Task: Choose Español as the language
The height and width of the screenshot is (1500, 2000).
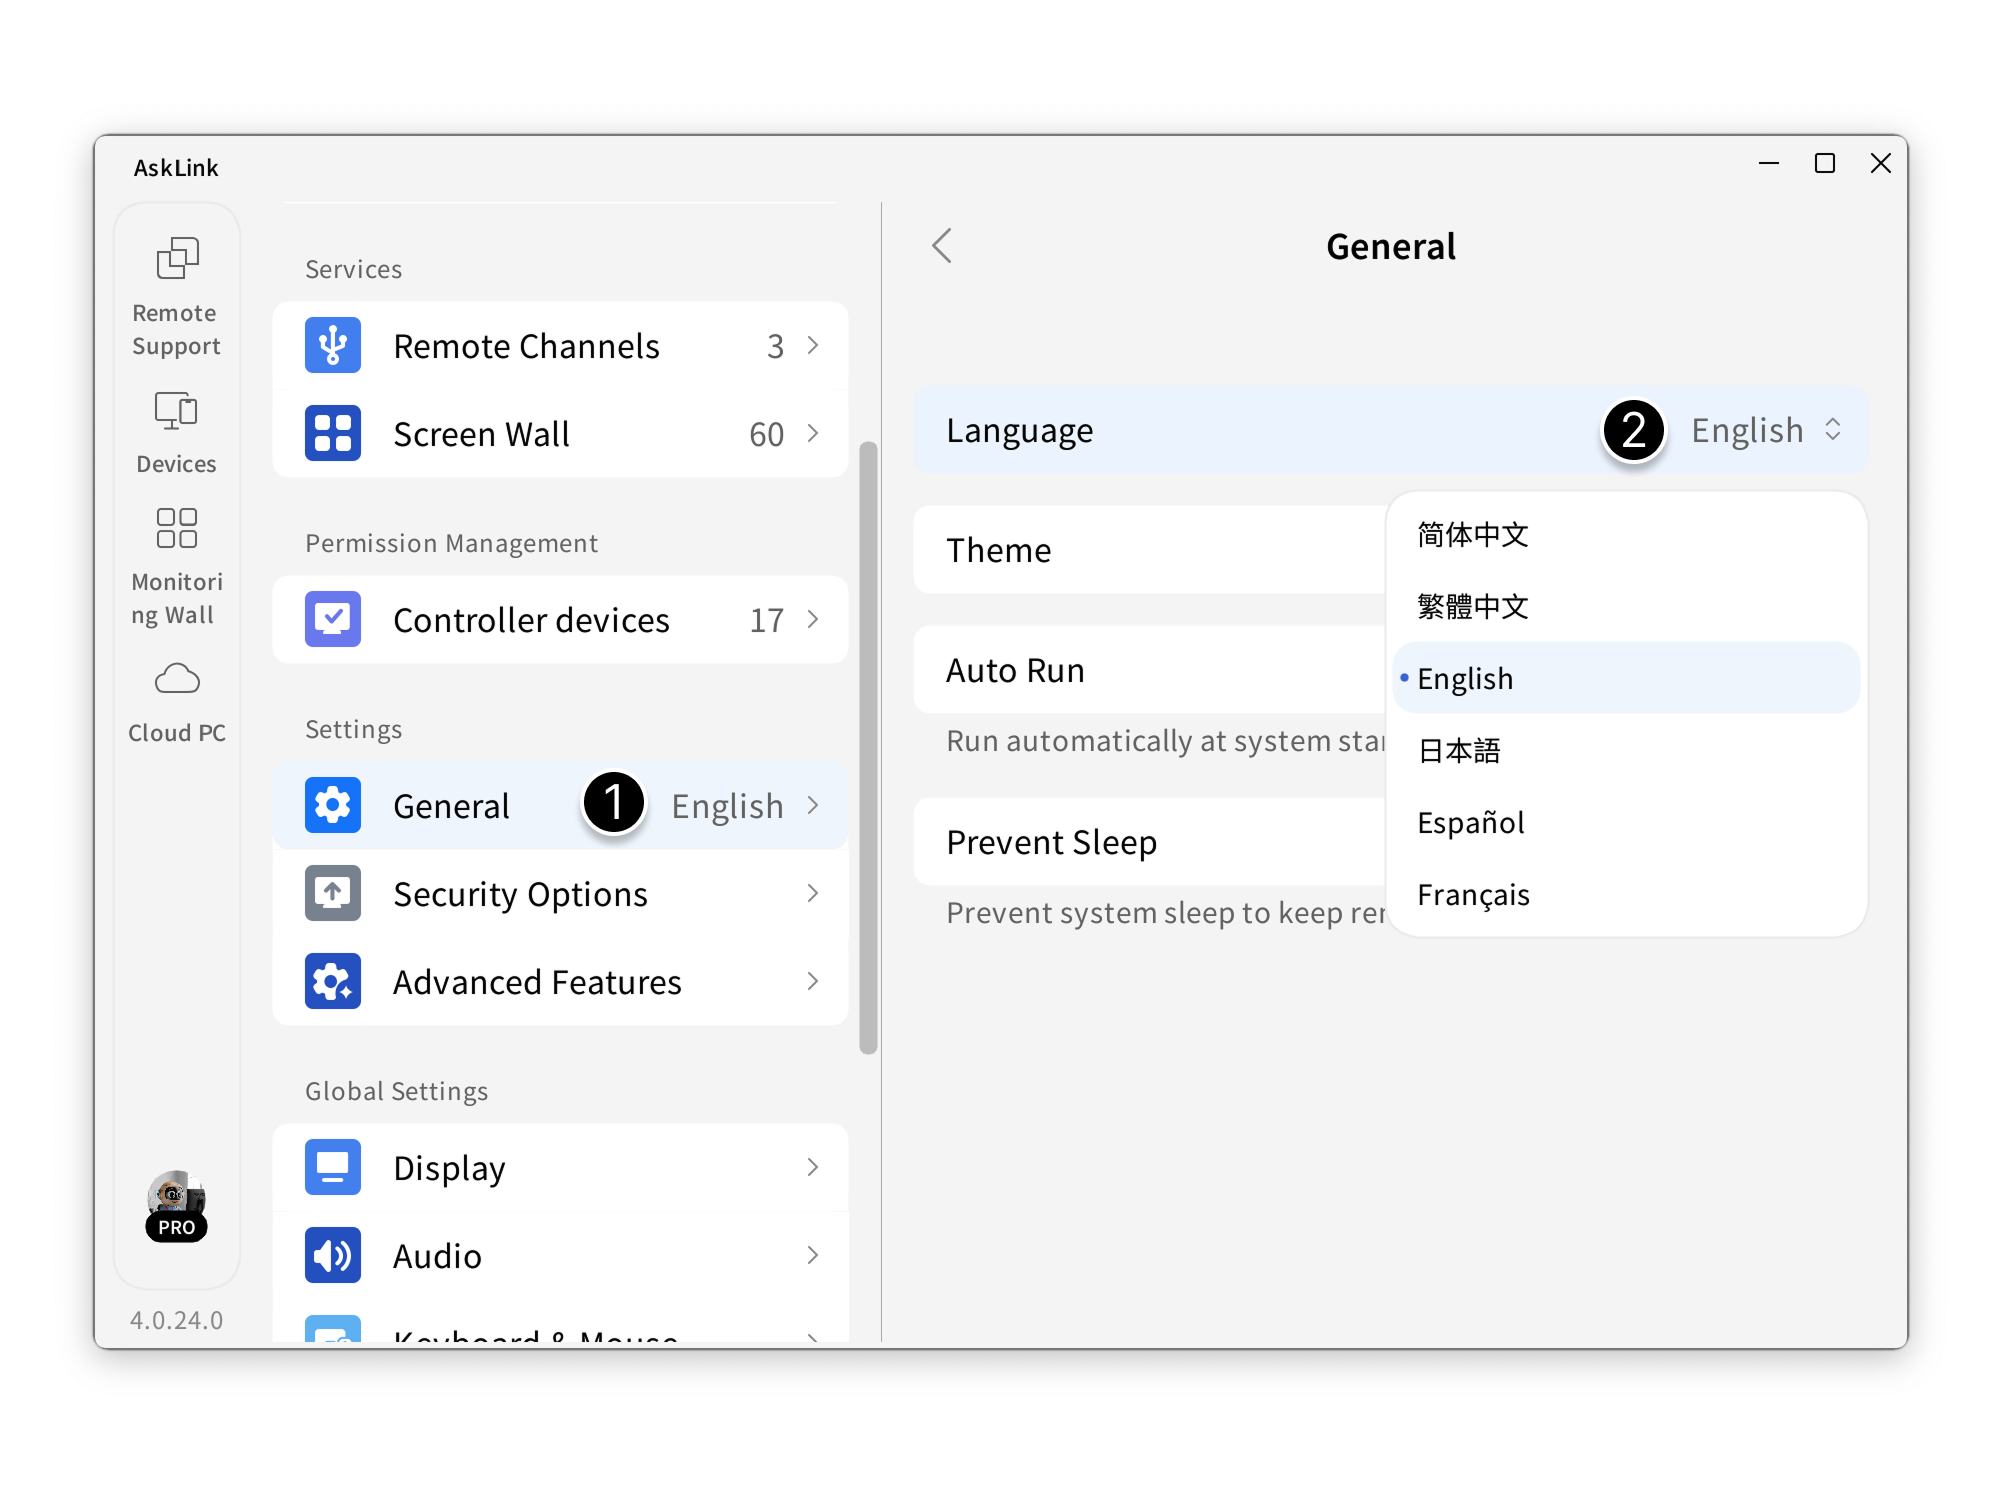Action: [x=1470, y=823]
